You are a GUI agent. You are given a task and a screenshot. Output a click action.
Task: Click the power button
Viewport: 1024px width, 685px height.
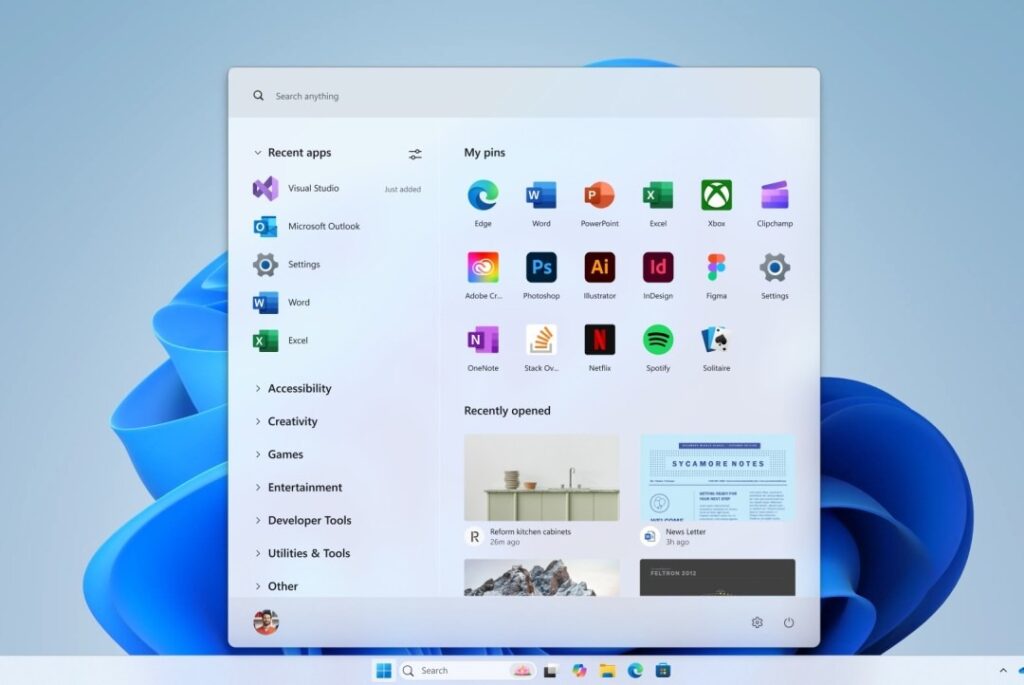pos(789,622)
